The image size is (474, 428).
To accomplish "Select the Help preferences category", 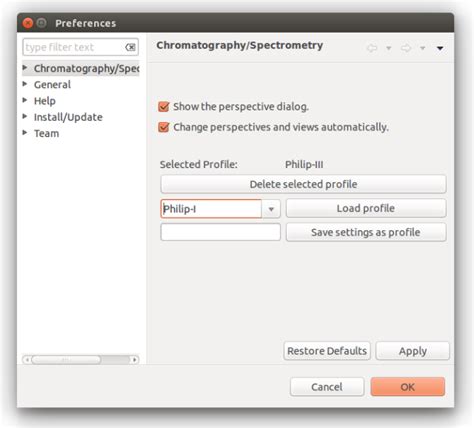I will click(45, 101).
